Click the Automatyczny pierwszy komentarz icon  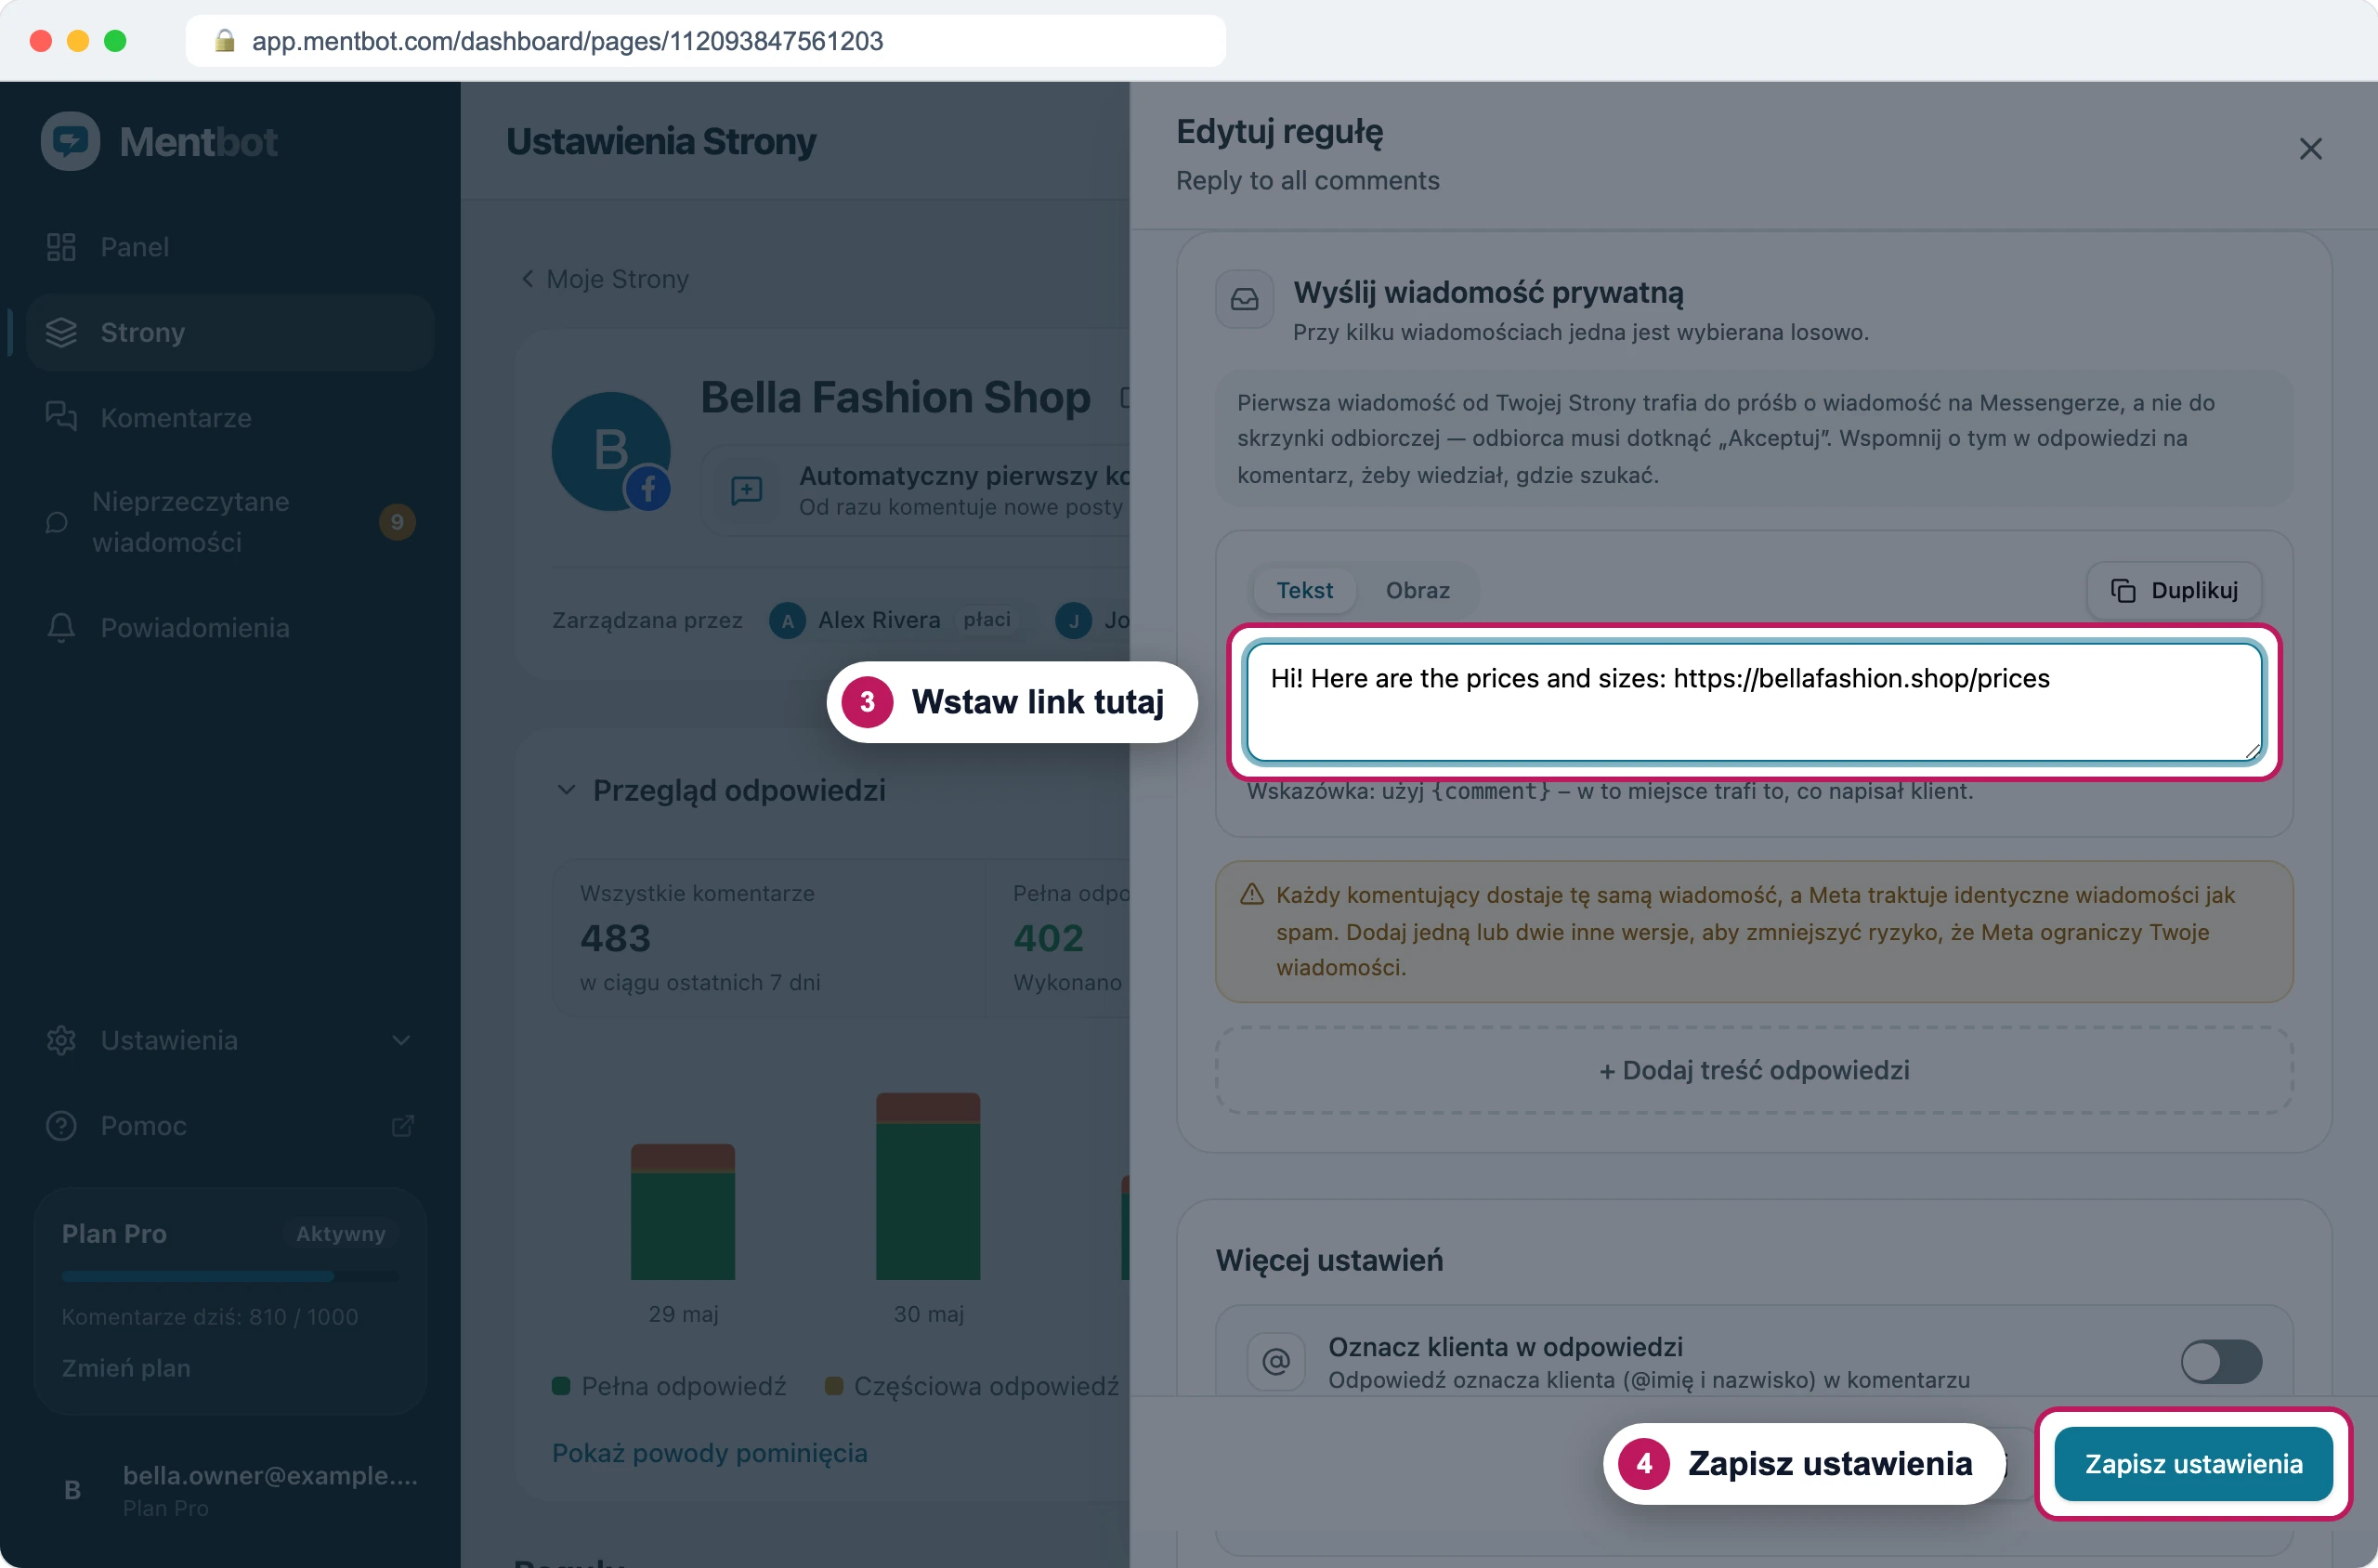pos(746,490)
